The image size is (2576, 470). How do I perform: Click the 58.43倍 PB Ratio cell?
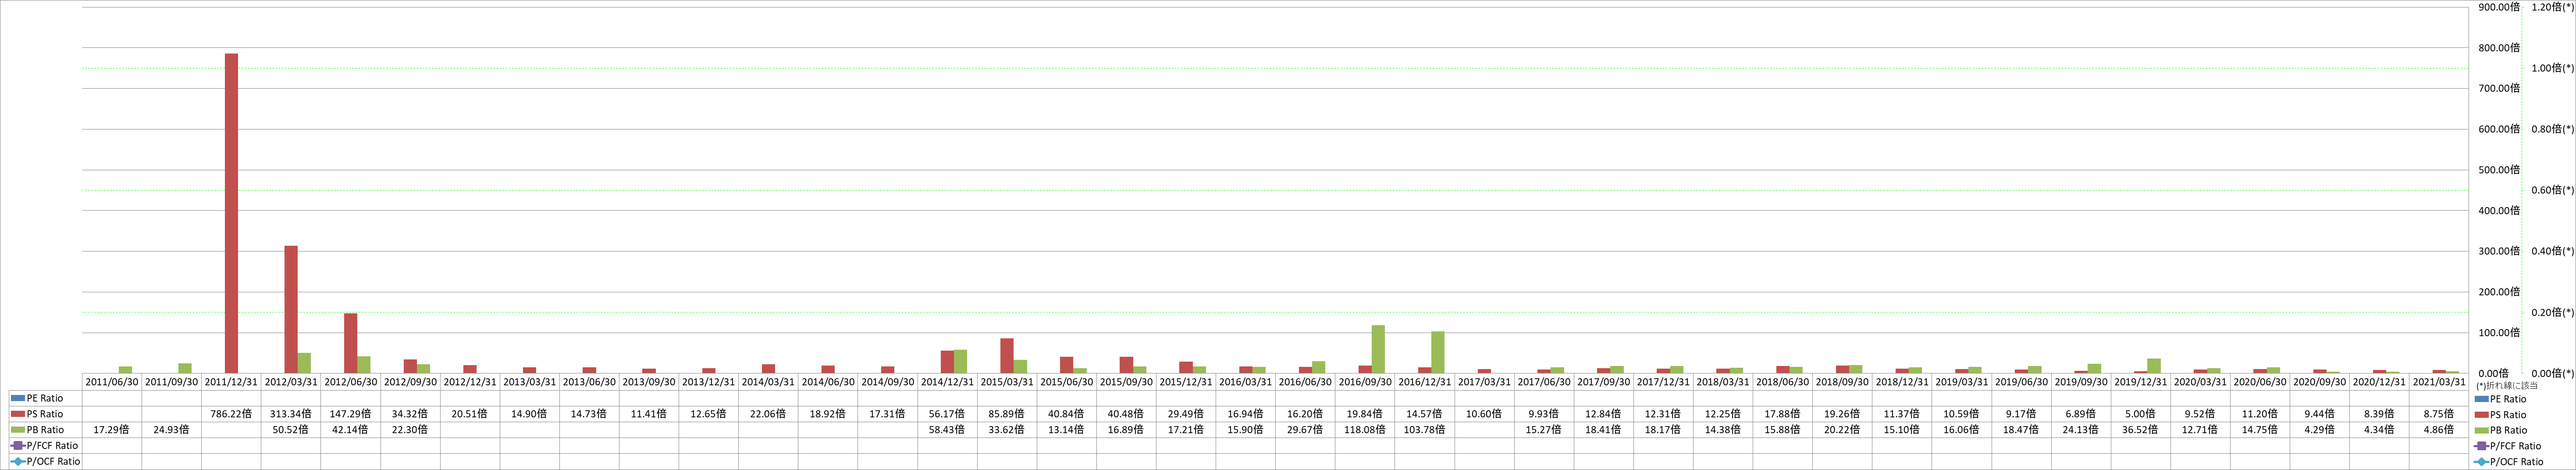pos(947,430)
